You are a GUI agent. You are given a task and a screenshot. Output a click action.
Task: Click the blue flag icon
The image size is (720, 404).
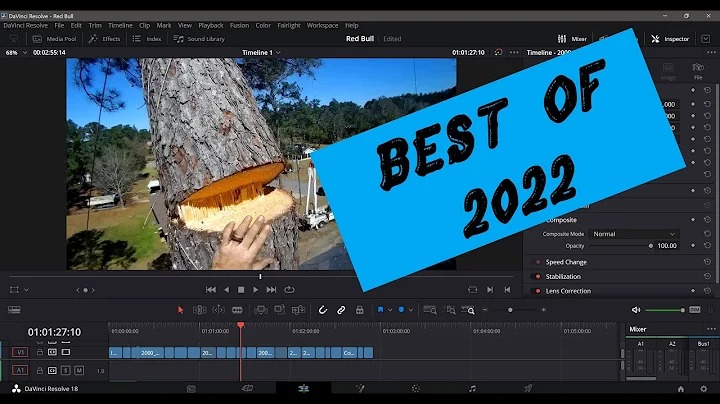click(x=380, y=310)
